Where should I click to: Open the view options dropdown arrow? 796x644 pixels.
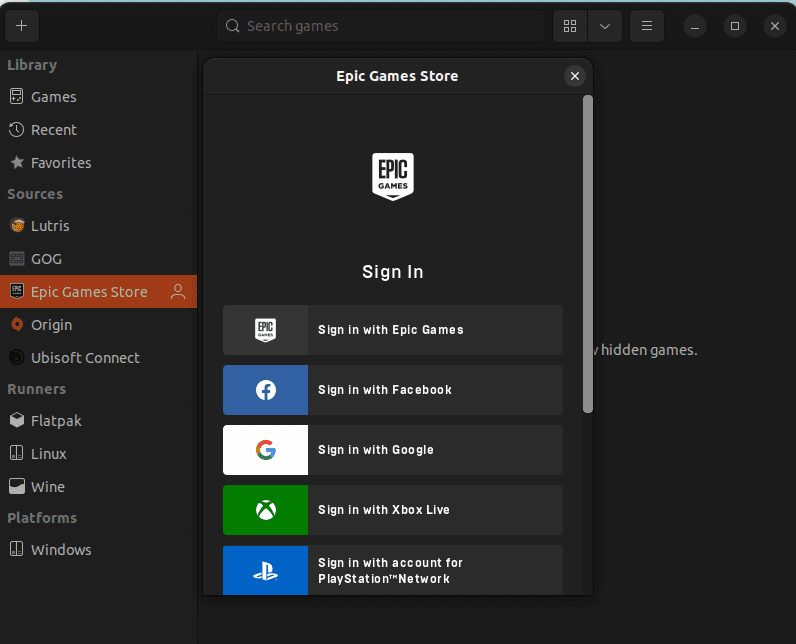point(605,26)
